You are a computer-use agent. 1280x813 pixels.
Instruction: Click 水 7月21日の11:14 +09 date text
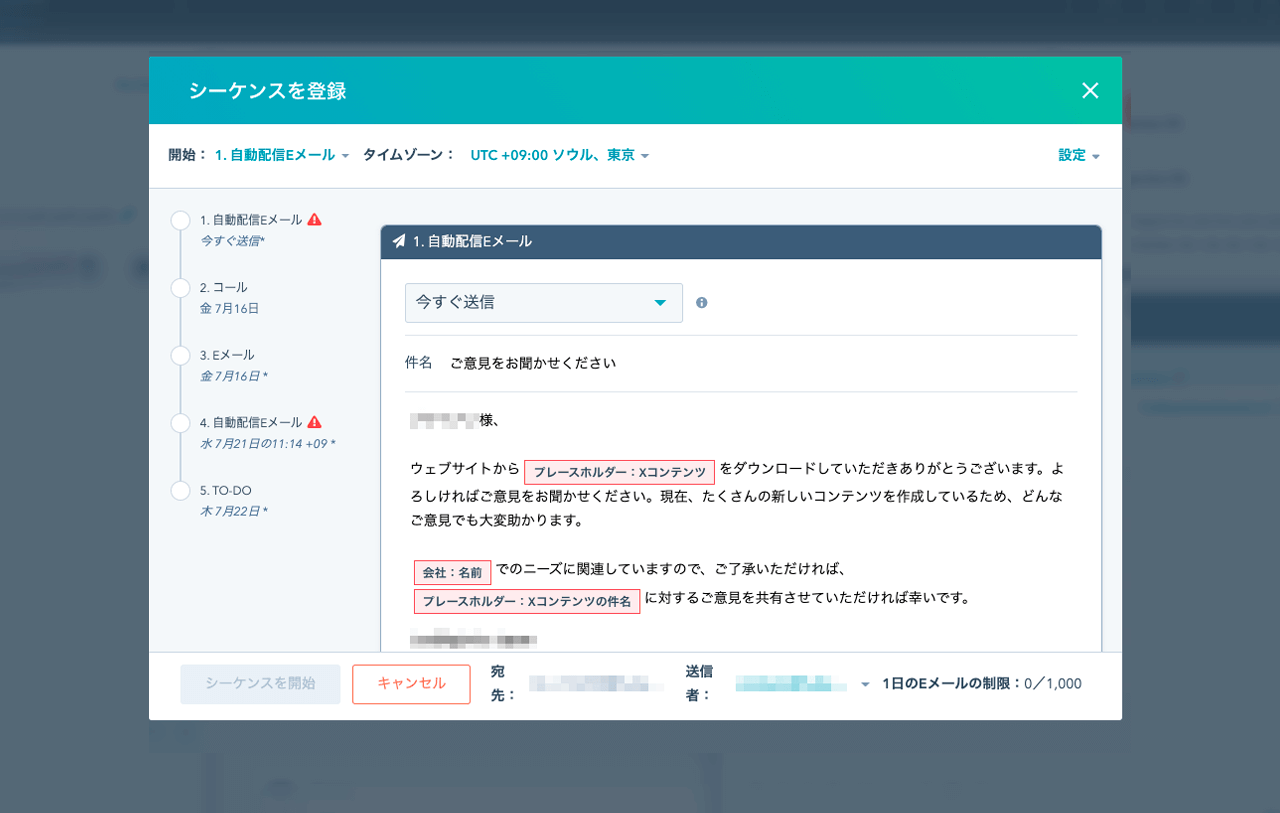pos(267,443)
